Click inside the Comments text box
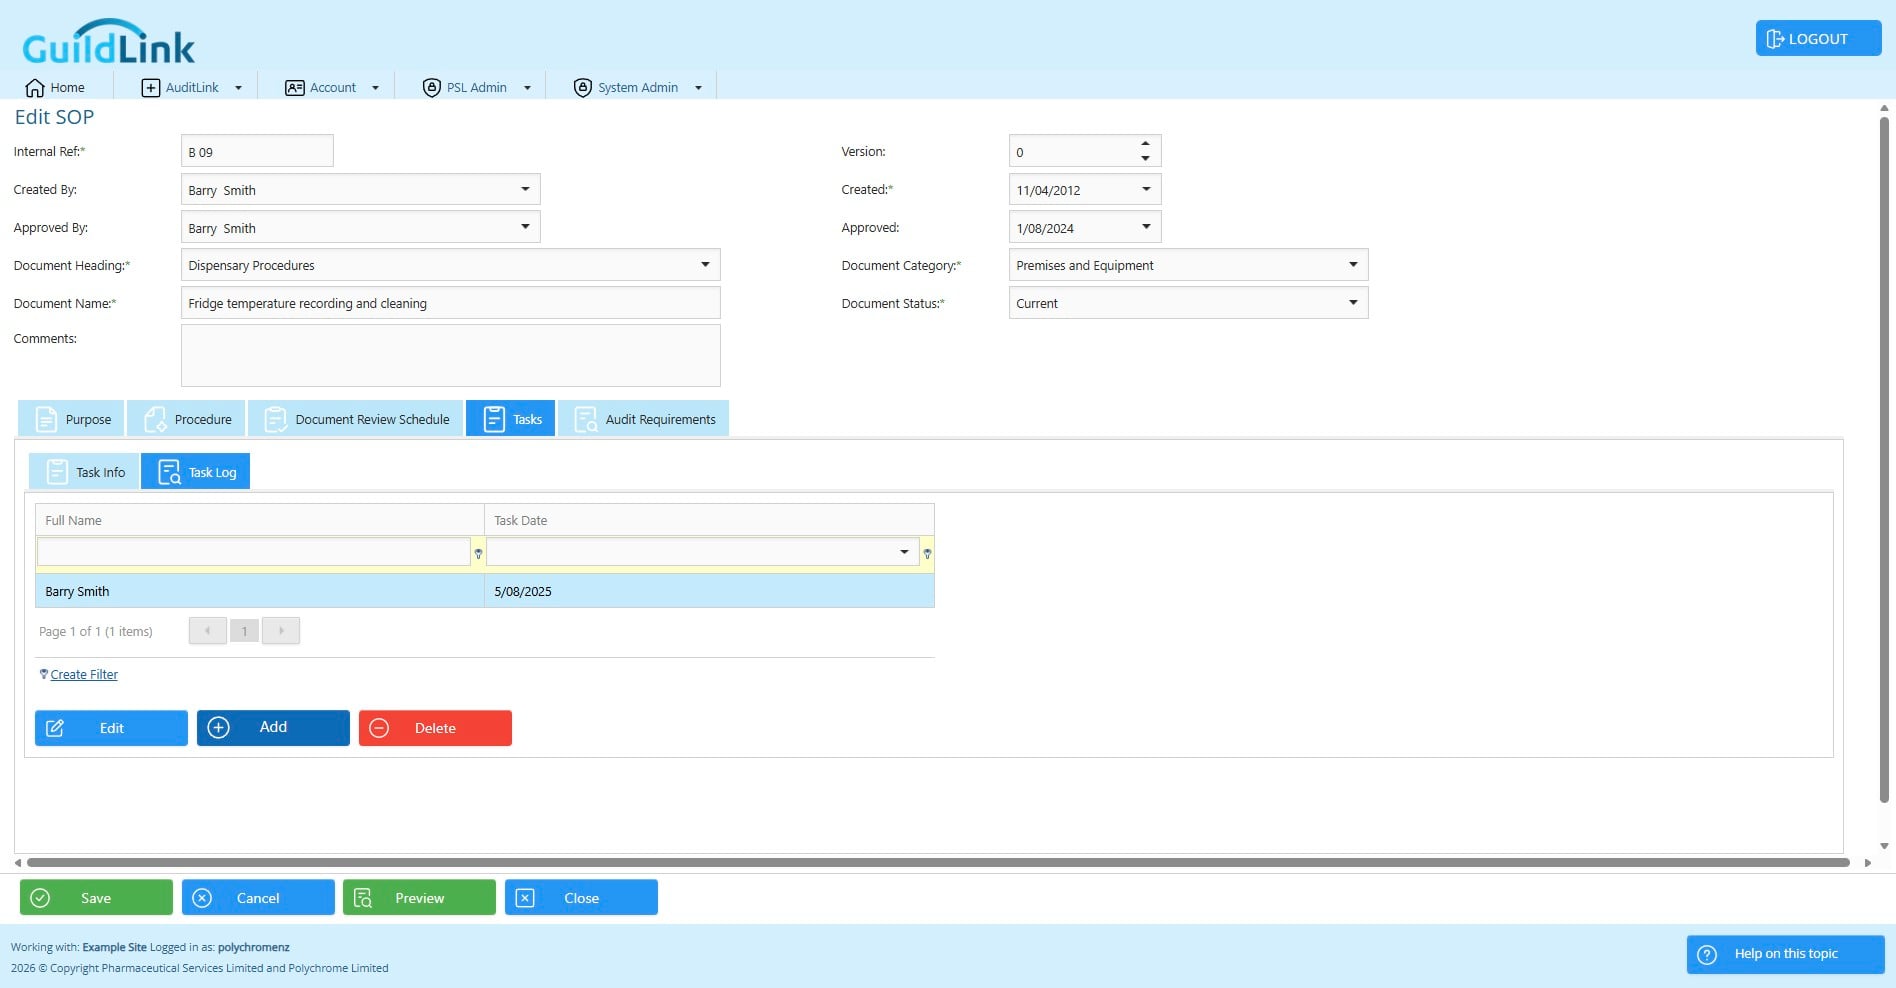This screenshot has width=1896, height=988. point(450,355)
